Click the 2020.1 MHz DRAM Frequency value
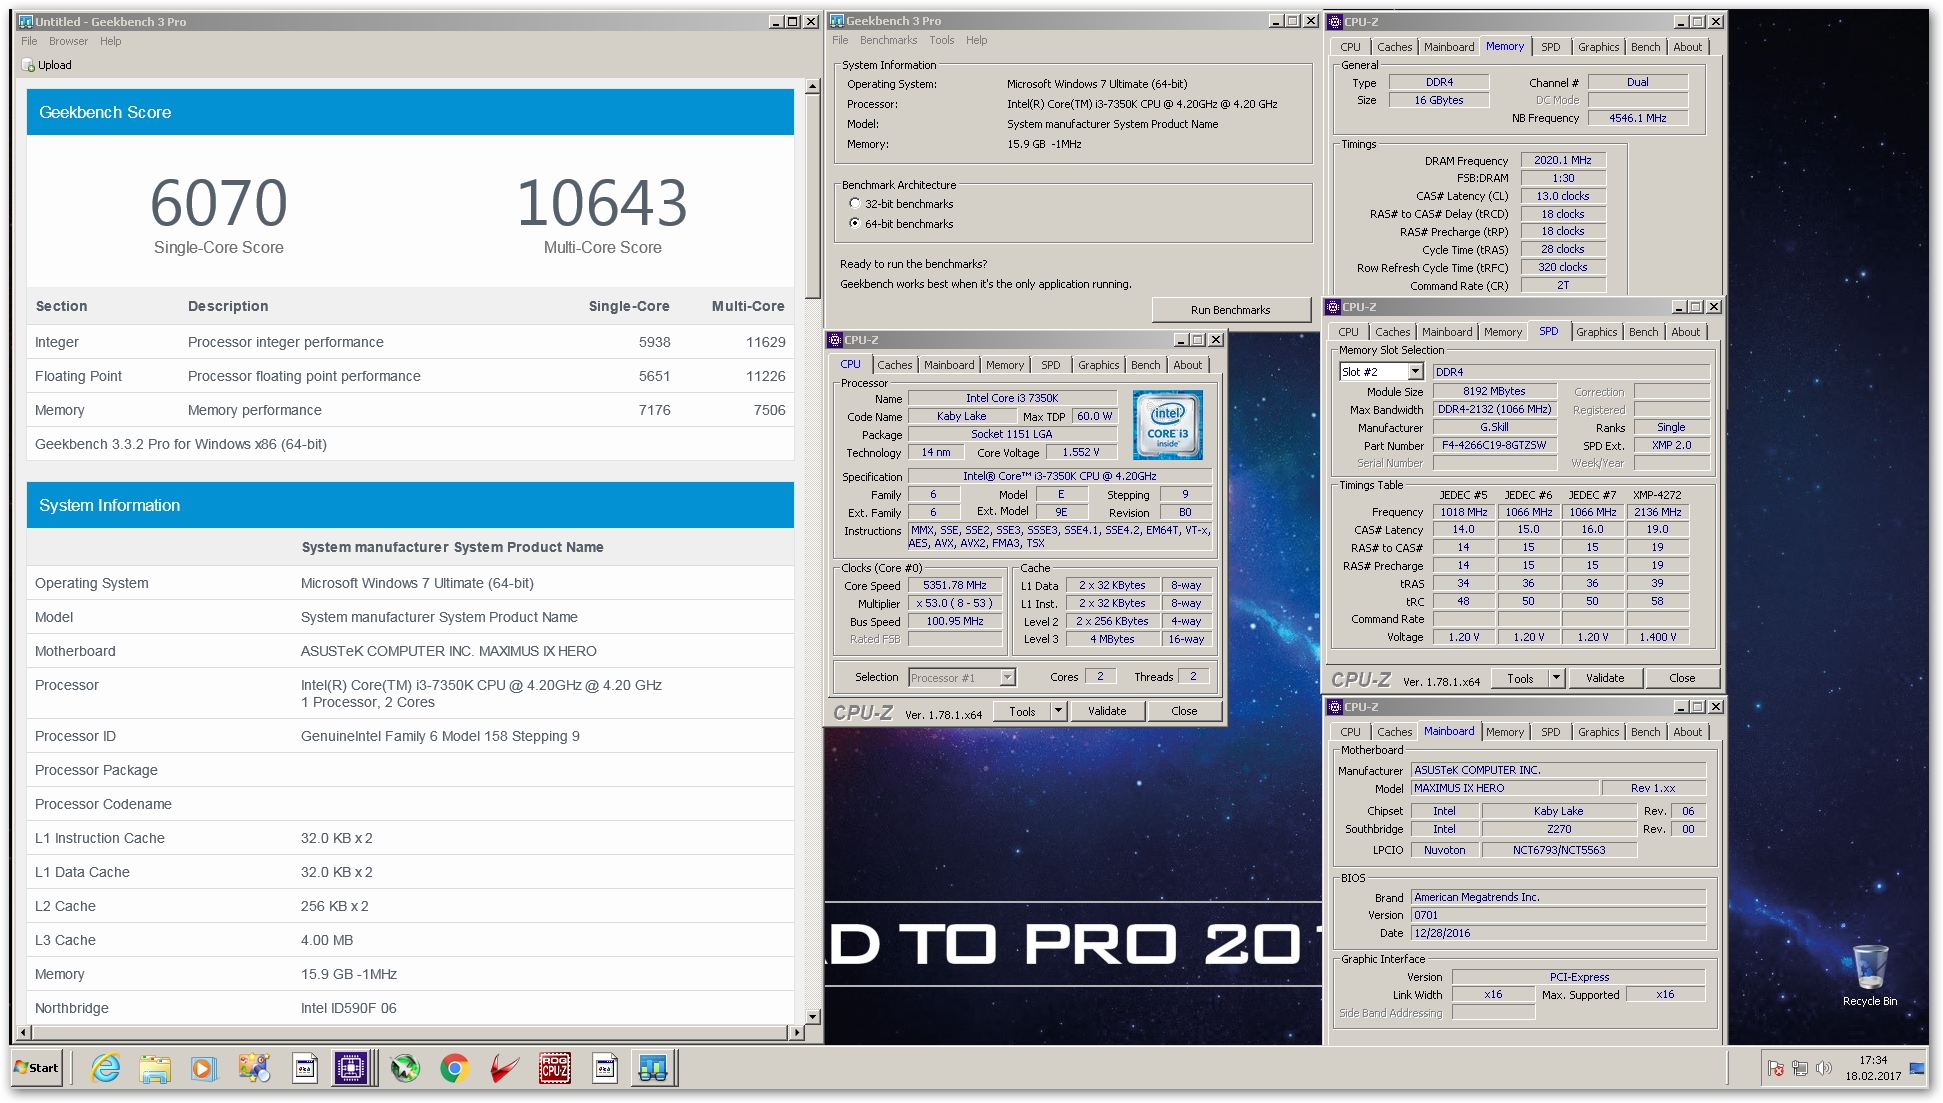The width and height of the screenshot is (1943, 1103). 1563,160
